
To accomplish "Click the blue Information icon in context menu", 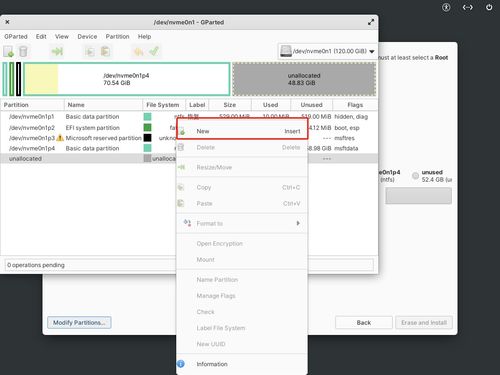I will coord(181,364).
